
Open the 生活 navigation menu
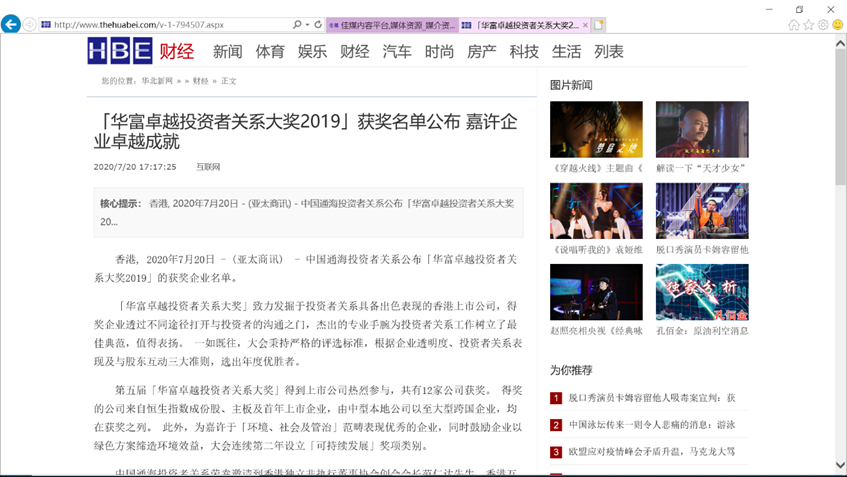click(x=566, y=52)
